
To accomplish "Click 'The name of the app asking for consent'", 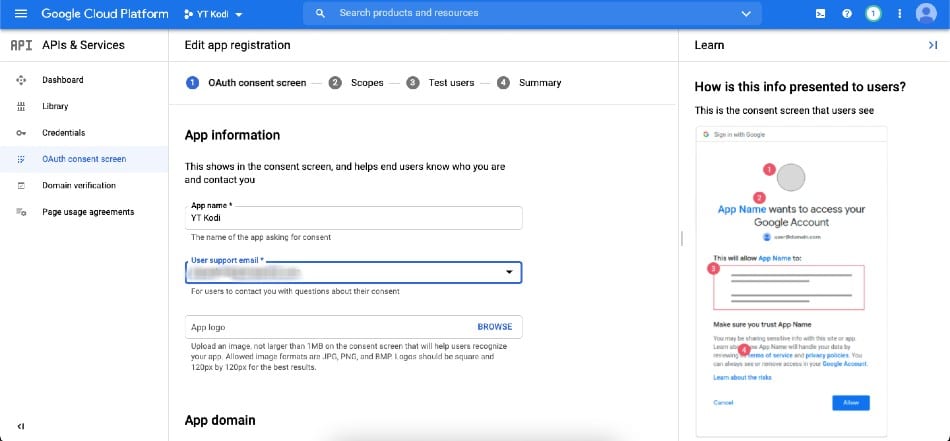I will click(261, 237).
